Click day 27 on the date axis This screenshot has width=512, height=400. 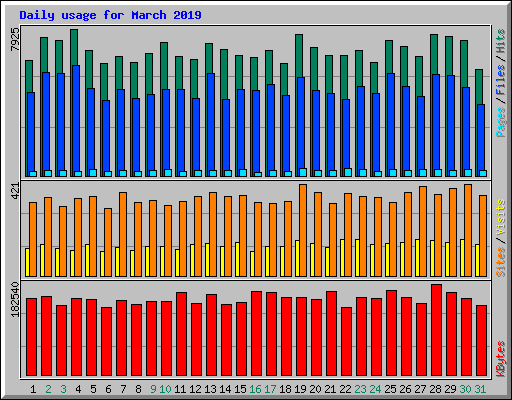pyautogui.click(x=420, y=389)
